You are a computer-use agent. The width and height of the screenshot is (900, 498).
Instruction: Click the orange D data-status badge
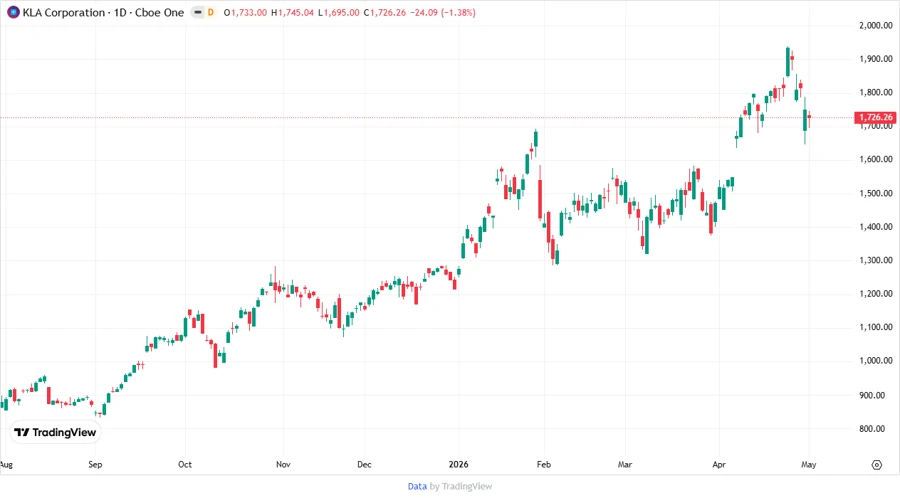(x=211, y=13)
